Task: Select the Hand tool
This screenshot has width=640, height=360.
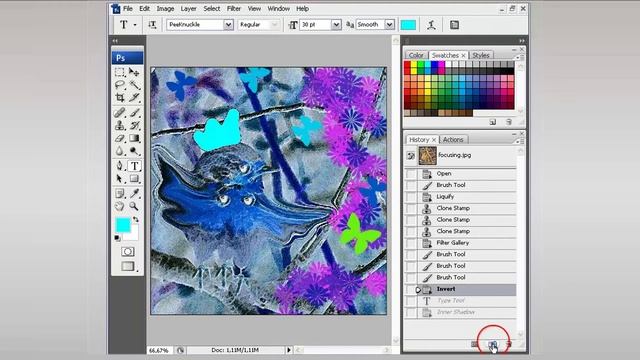Action: coord(120,206)
